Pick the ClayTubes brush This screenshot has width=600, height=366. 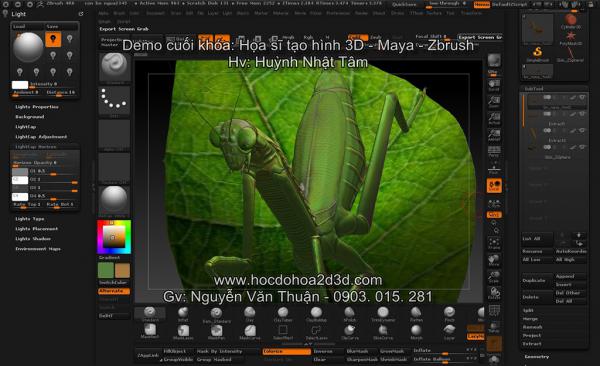(283, 314)
